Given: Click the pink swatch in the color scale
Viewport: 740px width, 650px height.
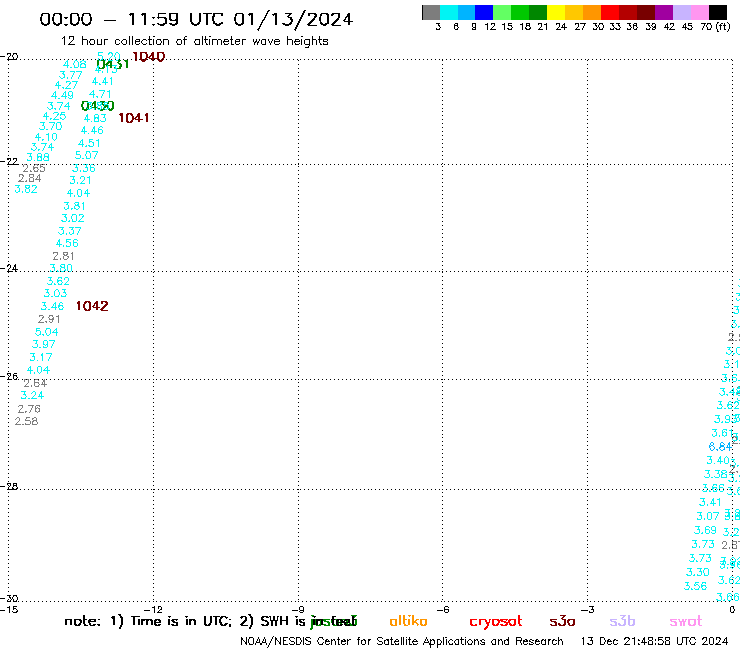Looking at the screenshot, I should pyautogui.click(x=699, y=12).
